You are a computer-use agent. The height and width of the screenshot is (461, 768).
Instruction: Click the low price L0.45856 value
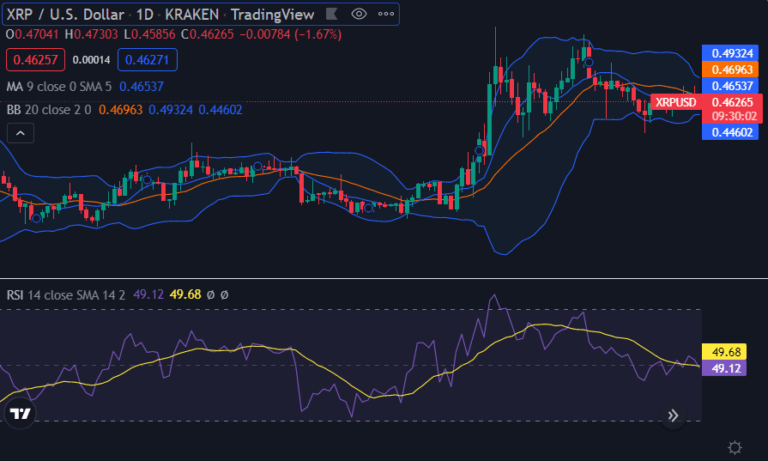point(149,34)
